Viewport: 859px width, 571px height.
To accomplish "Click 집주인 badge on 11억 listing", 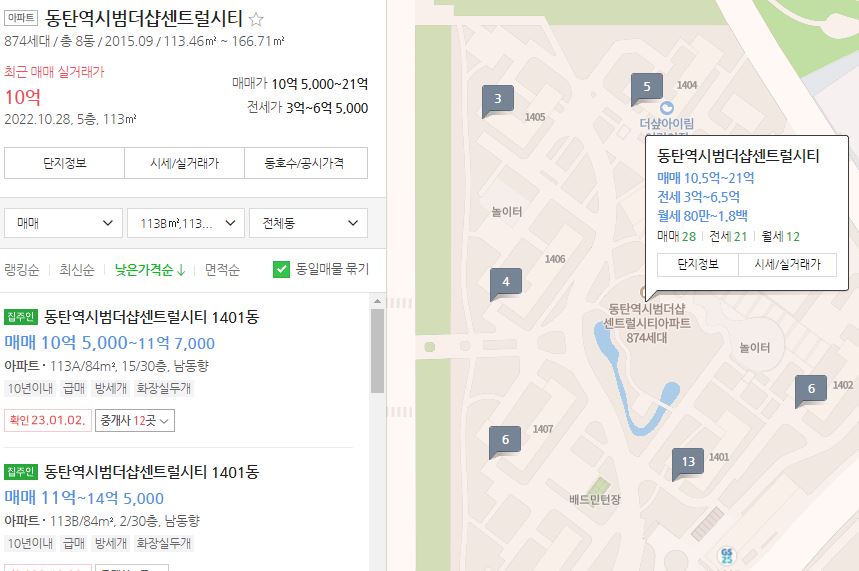I will (21, 472).
